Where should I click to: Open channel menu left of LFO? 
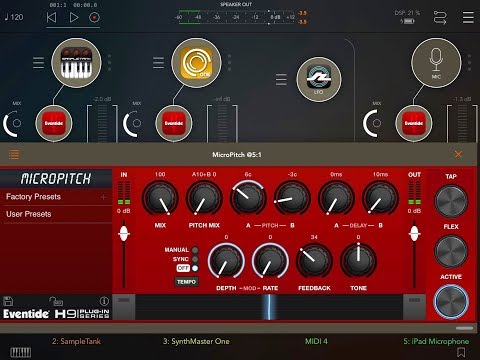(281, 80)
